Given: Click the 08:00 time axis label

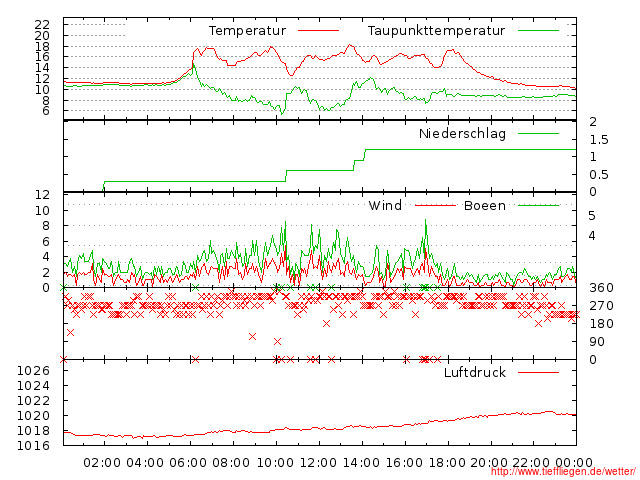Looking at the screenshot, I should tap(231, 463).
